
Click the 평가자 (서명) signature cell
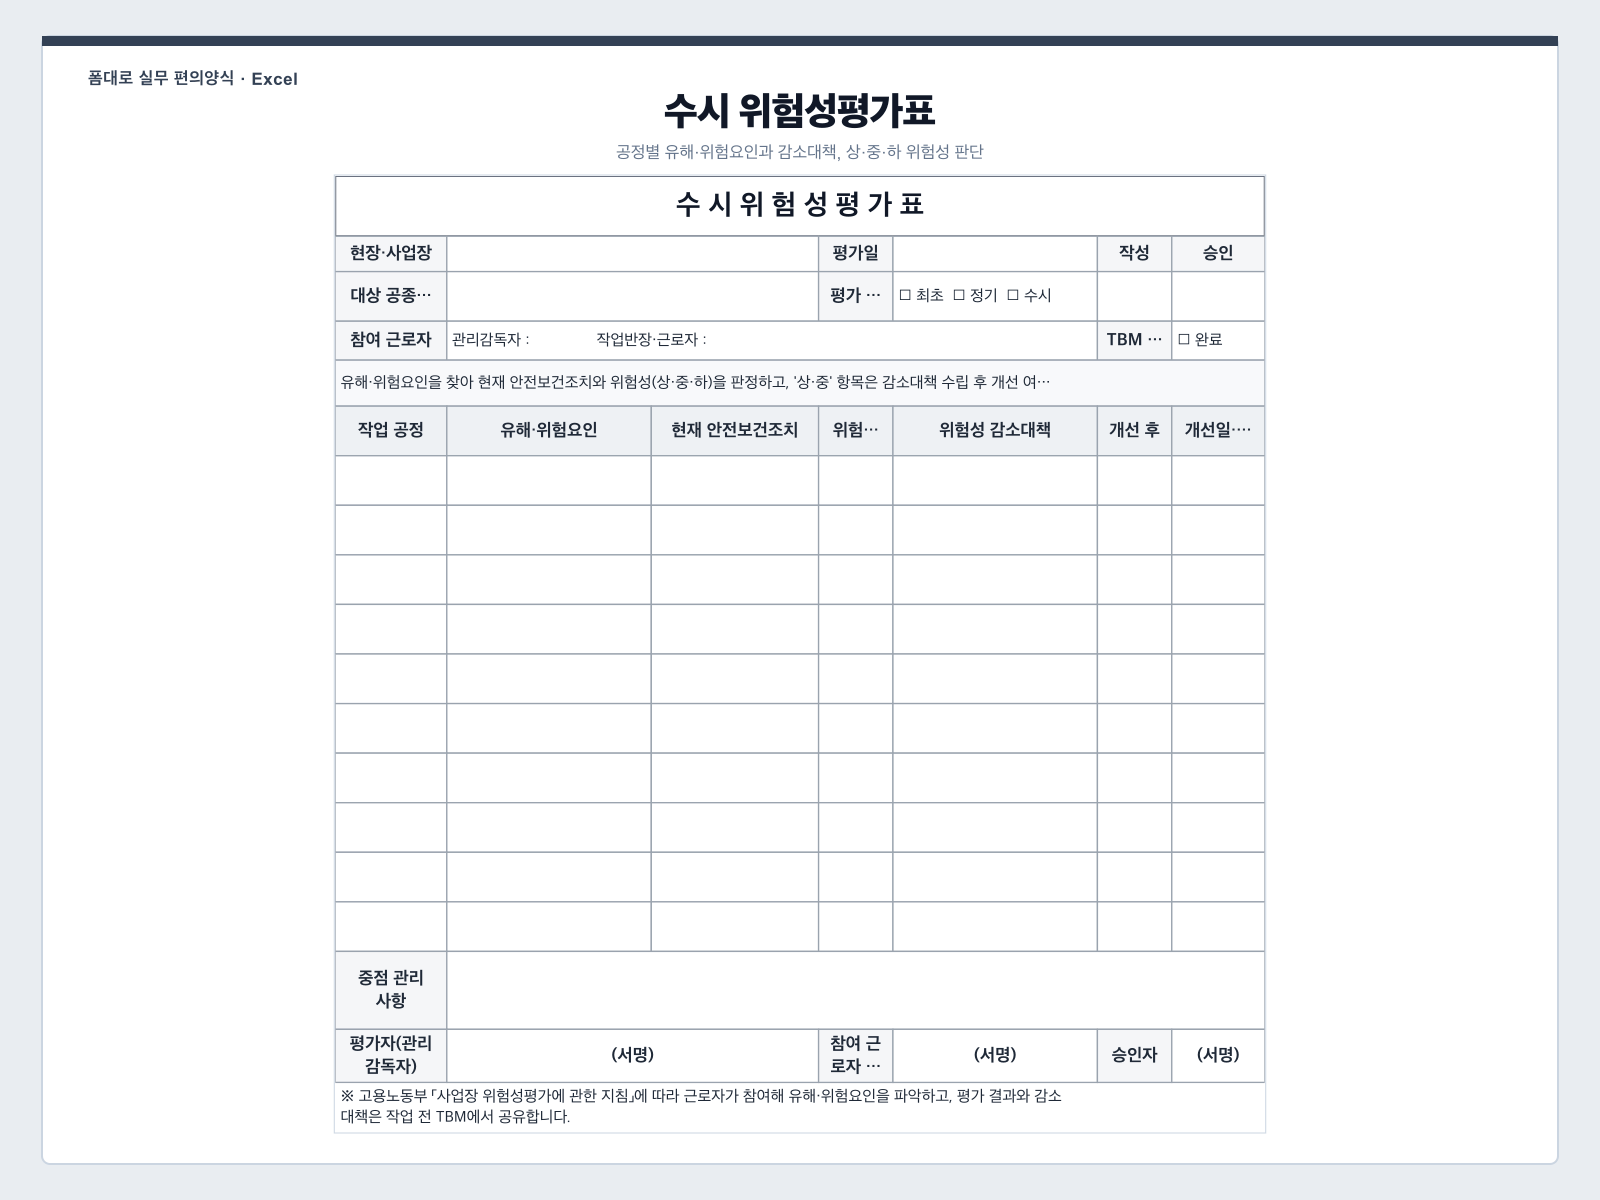point(632,1055)
